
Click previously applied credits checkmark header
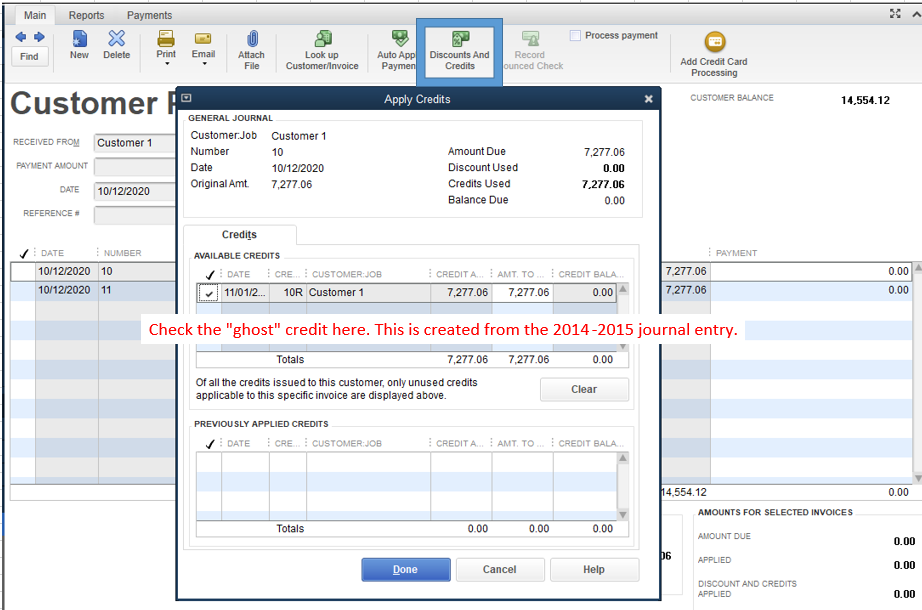coord(209,444)
